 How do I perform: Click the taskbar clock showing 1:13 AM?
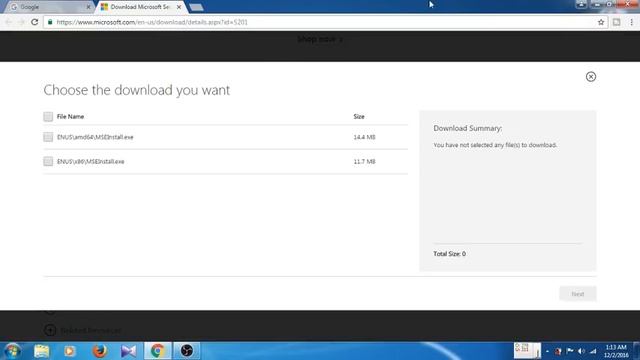click(616, 351)
